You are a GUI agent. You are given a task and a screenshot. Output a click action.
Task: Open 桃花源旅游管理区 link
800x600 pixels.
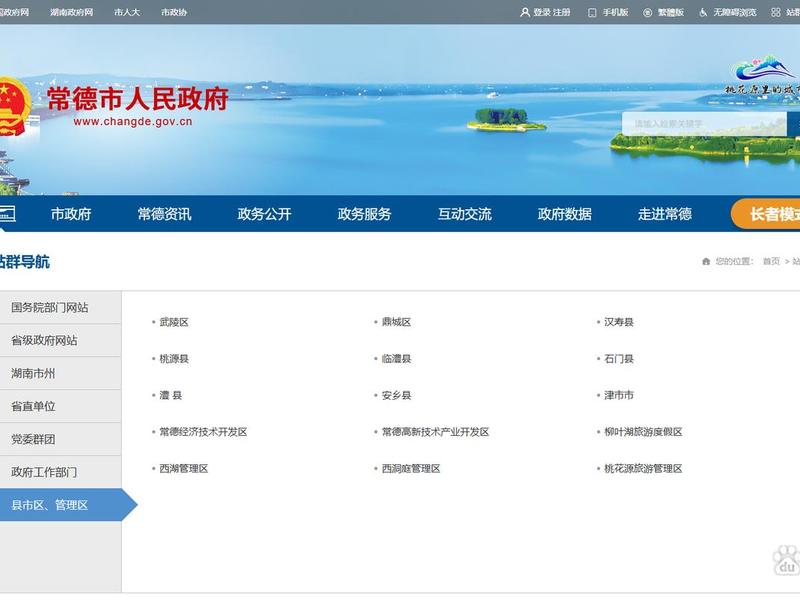click(643, 469)
